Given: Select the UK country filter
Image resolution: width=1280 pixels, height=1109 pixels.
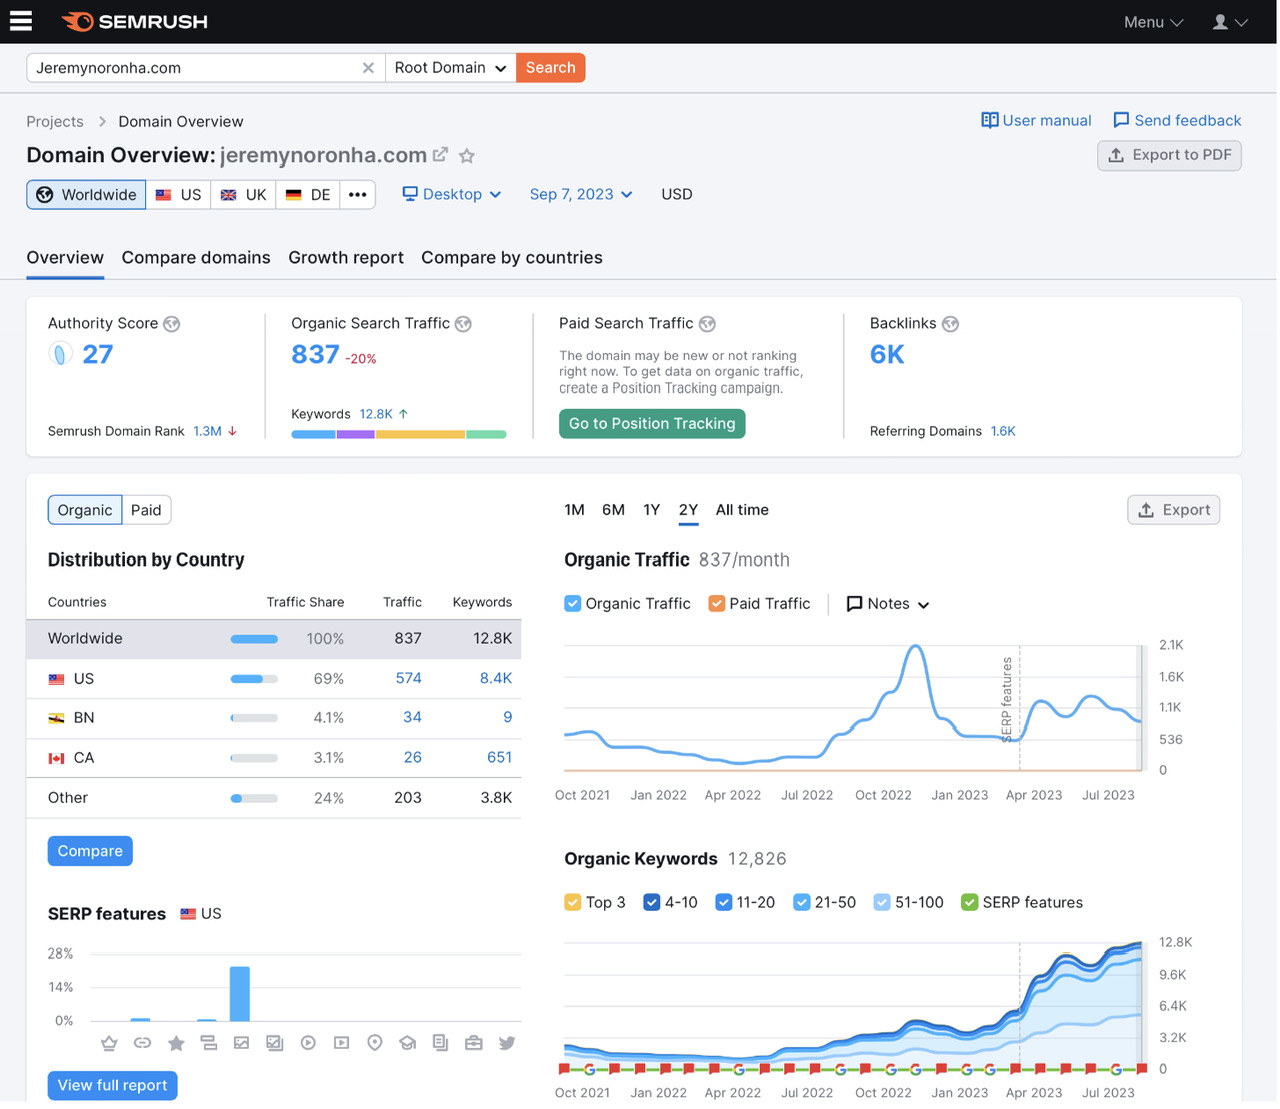Looking at the screenshot, I should (243, 195).
